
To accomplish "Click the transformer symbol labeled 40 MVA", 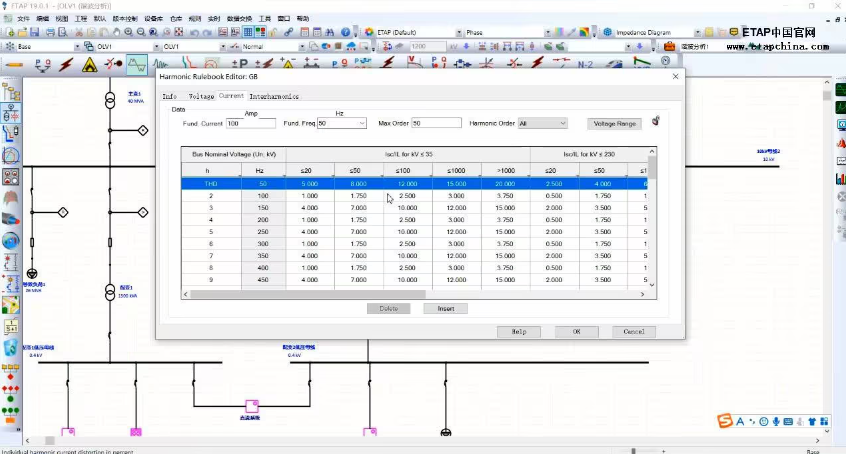I will pos(110,101).
